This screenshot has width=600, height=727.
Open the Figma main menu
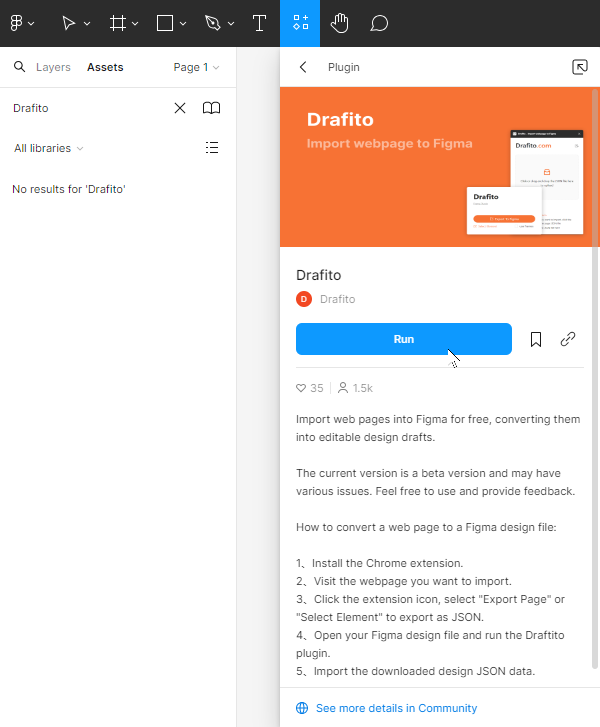20,23
